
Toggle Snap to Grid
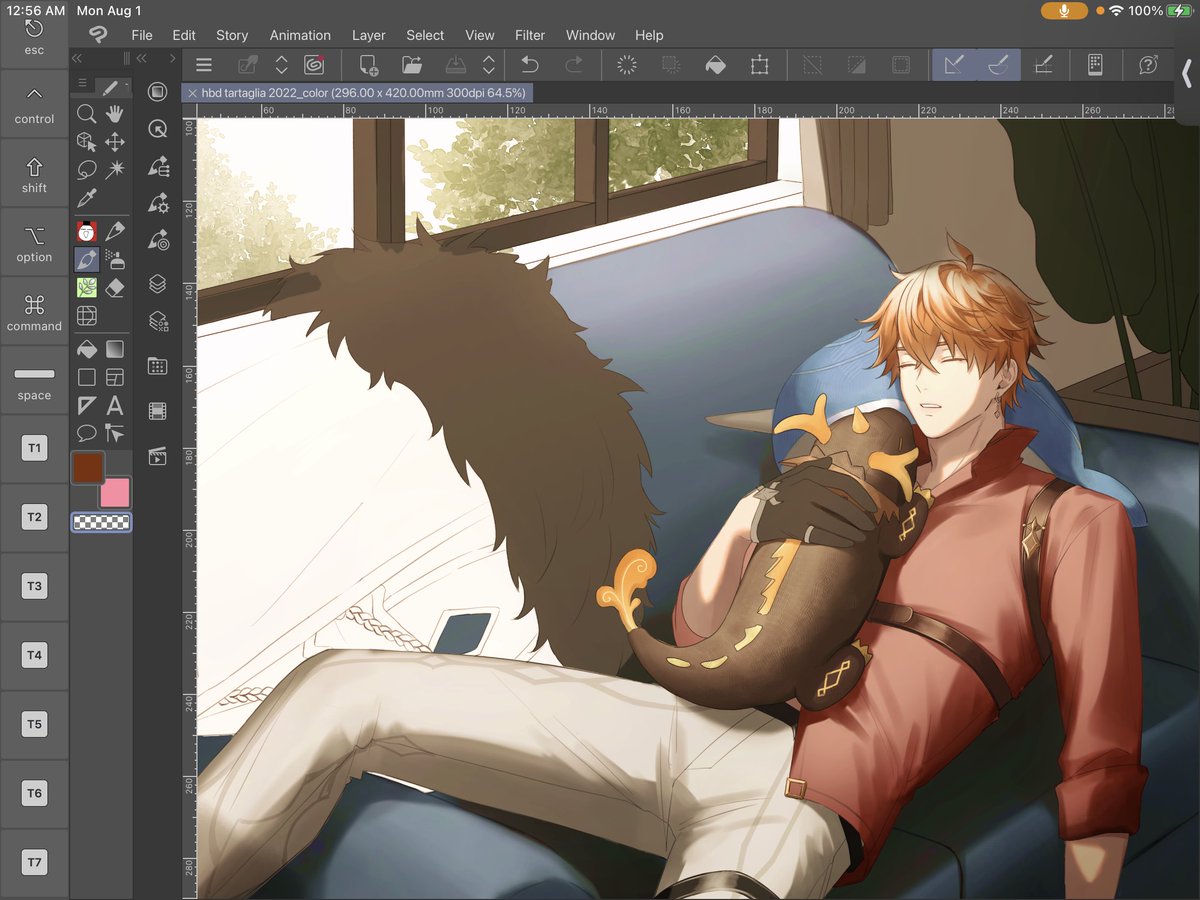1042,65
